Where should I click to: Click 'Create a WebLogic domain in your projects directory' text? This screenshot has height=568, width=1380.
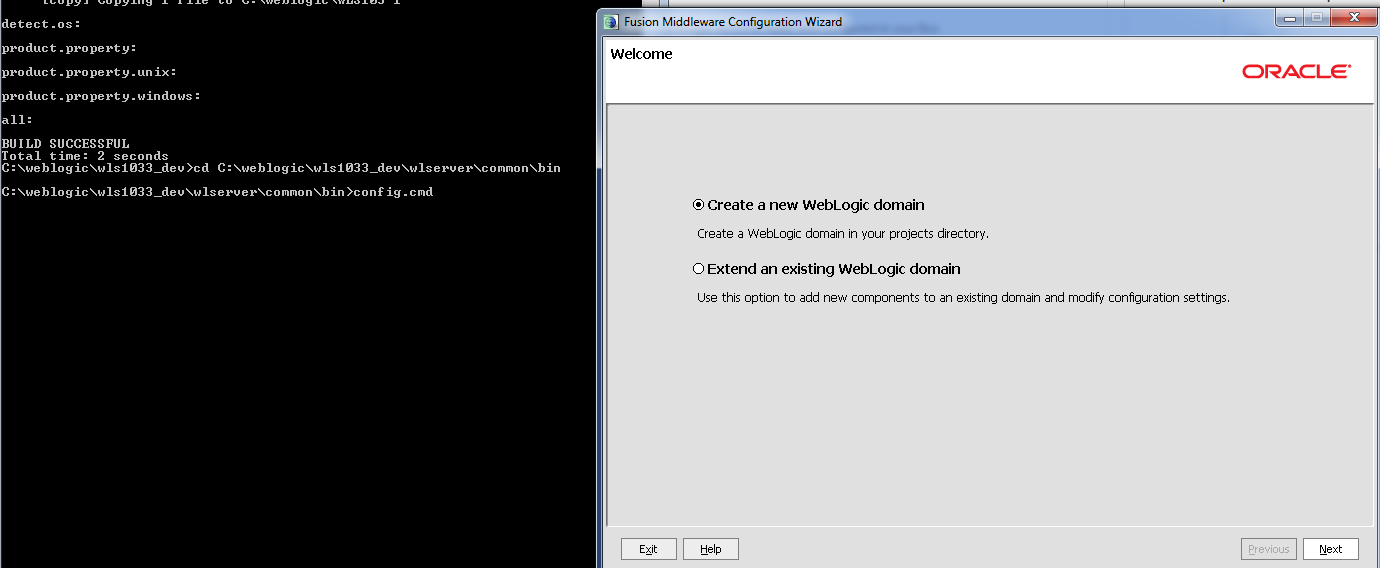point(842,234)
